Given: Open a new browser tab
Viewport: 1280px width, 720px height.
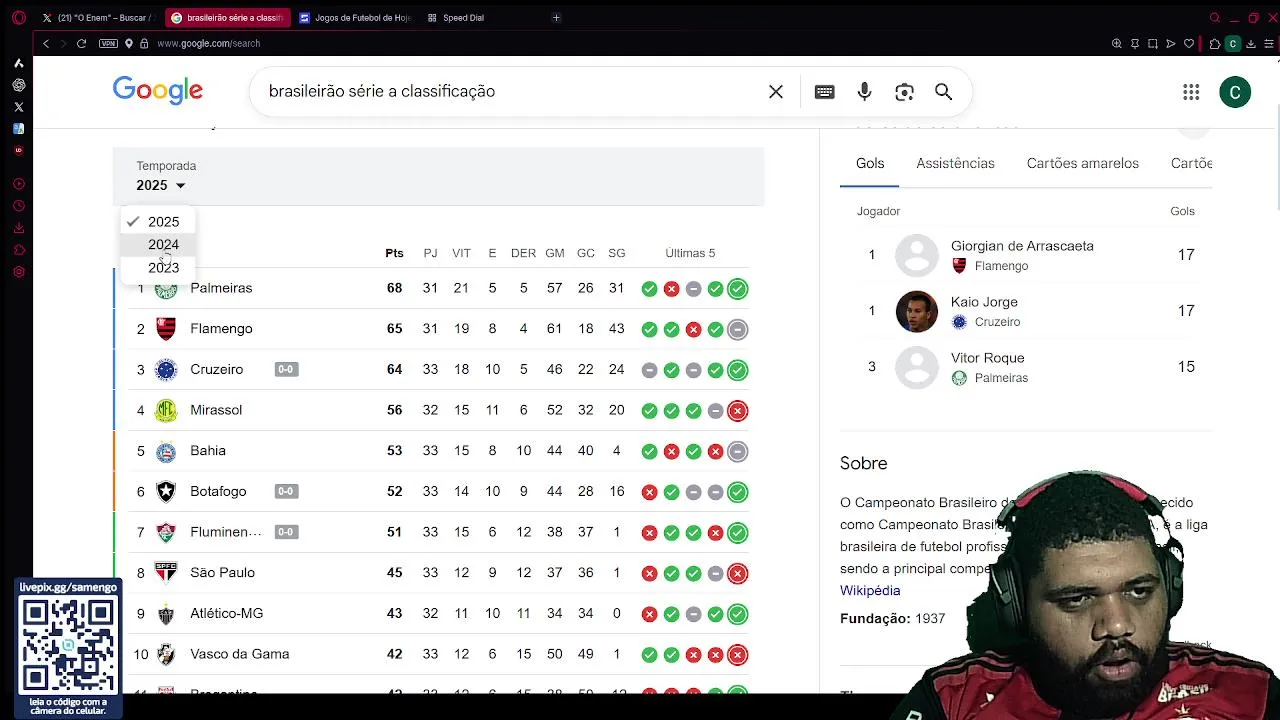Looking at the screenshot, I should 556,17.
